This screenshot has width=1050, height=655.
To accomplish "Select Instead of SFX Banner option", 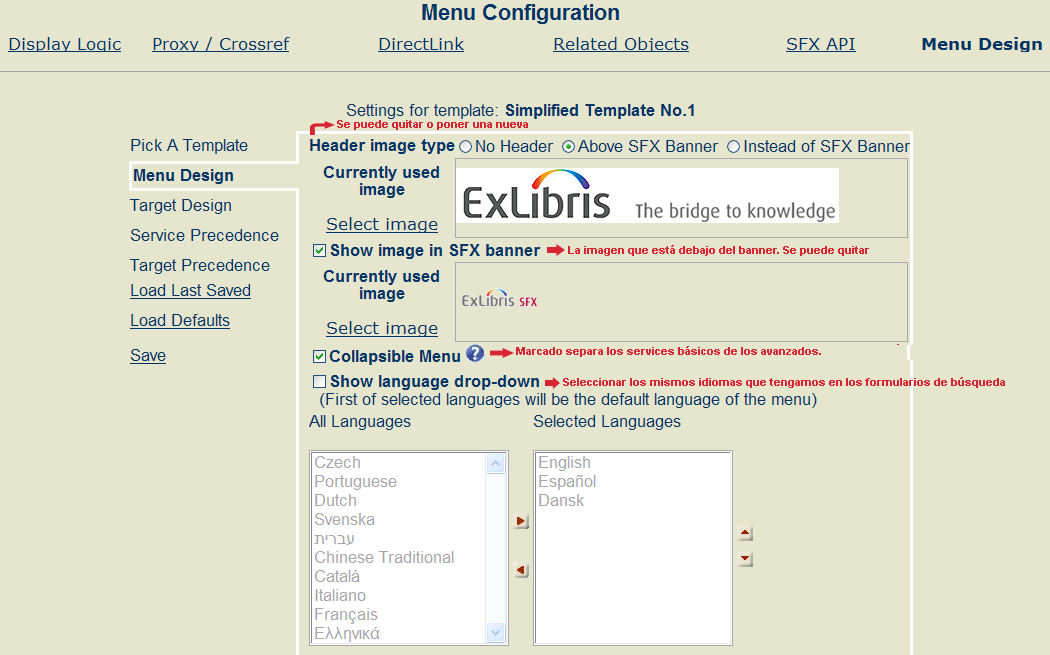I will pyautogui.click(x=733, y=147).
